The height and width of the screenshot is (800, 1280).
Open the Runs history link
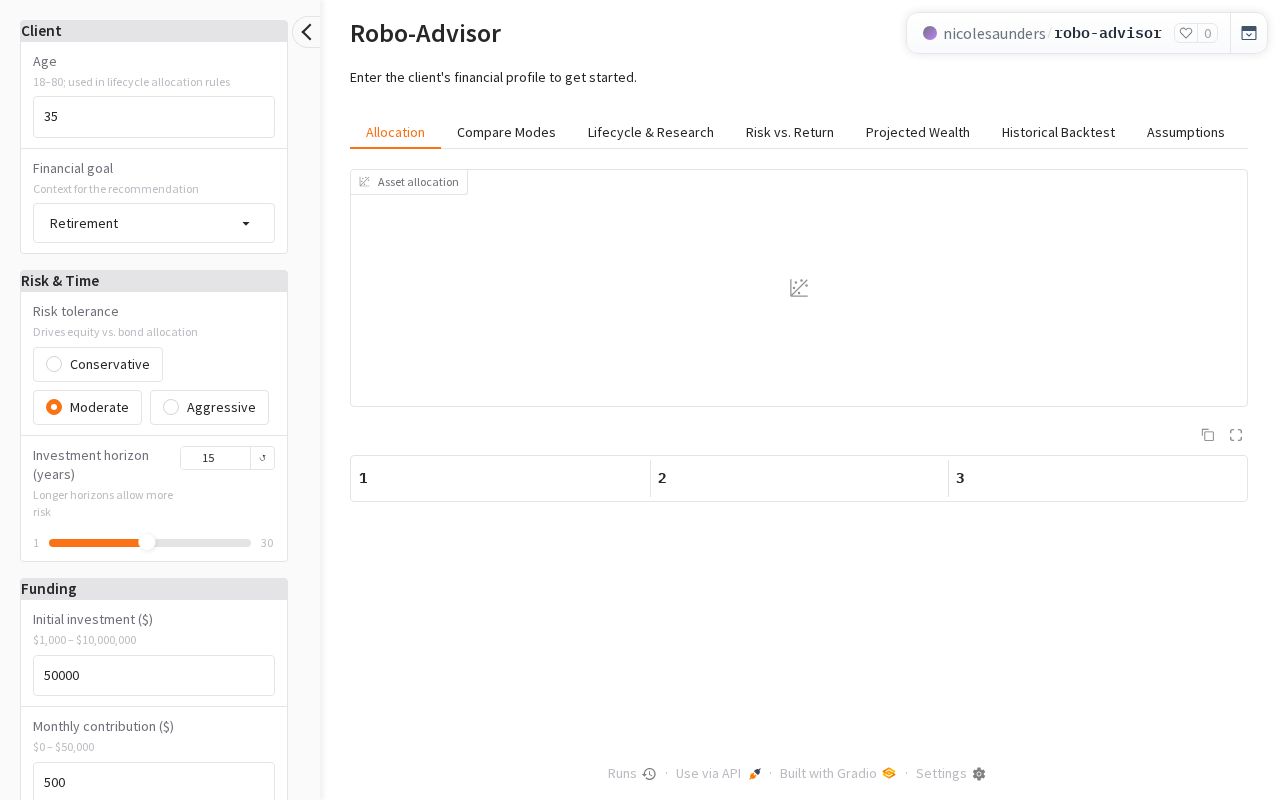[x=632, y=774]
